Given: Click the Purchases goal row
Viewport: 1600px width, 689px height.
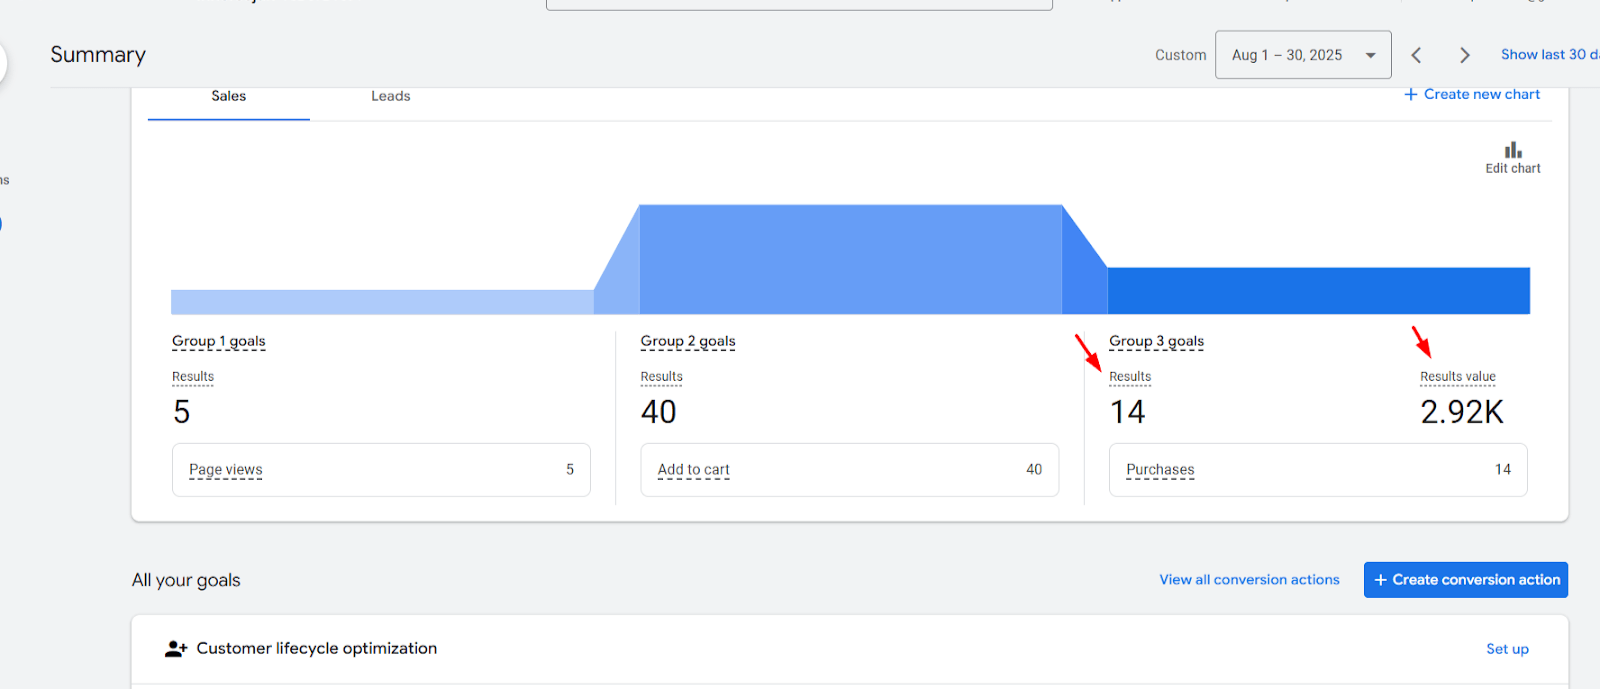Looking at the screenshot, I should 1318,470.
